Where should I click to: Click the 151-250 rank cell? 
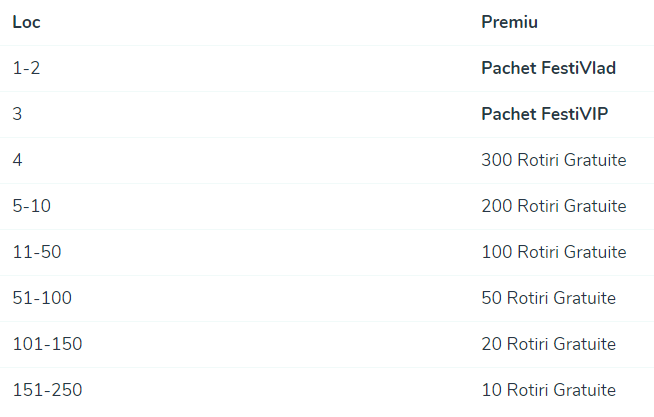pyautogui.click(x=48, y=390)
